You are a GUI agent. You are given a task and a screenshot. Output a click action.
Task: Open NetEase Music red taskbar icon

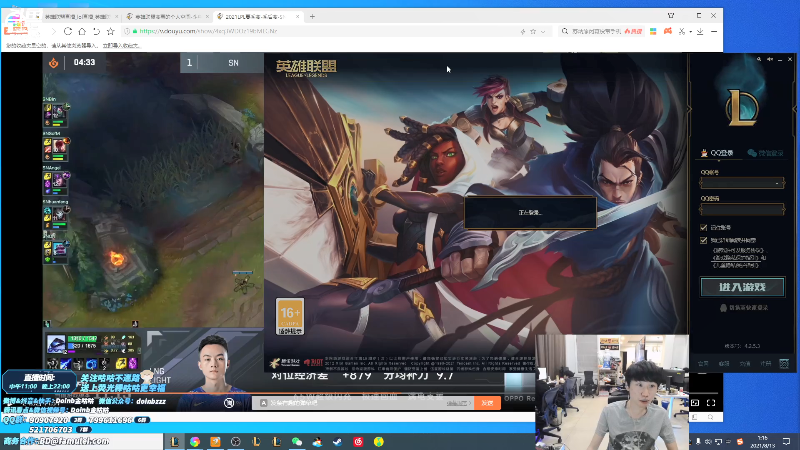coord(358,441)
